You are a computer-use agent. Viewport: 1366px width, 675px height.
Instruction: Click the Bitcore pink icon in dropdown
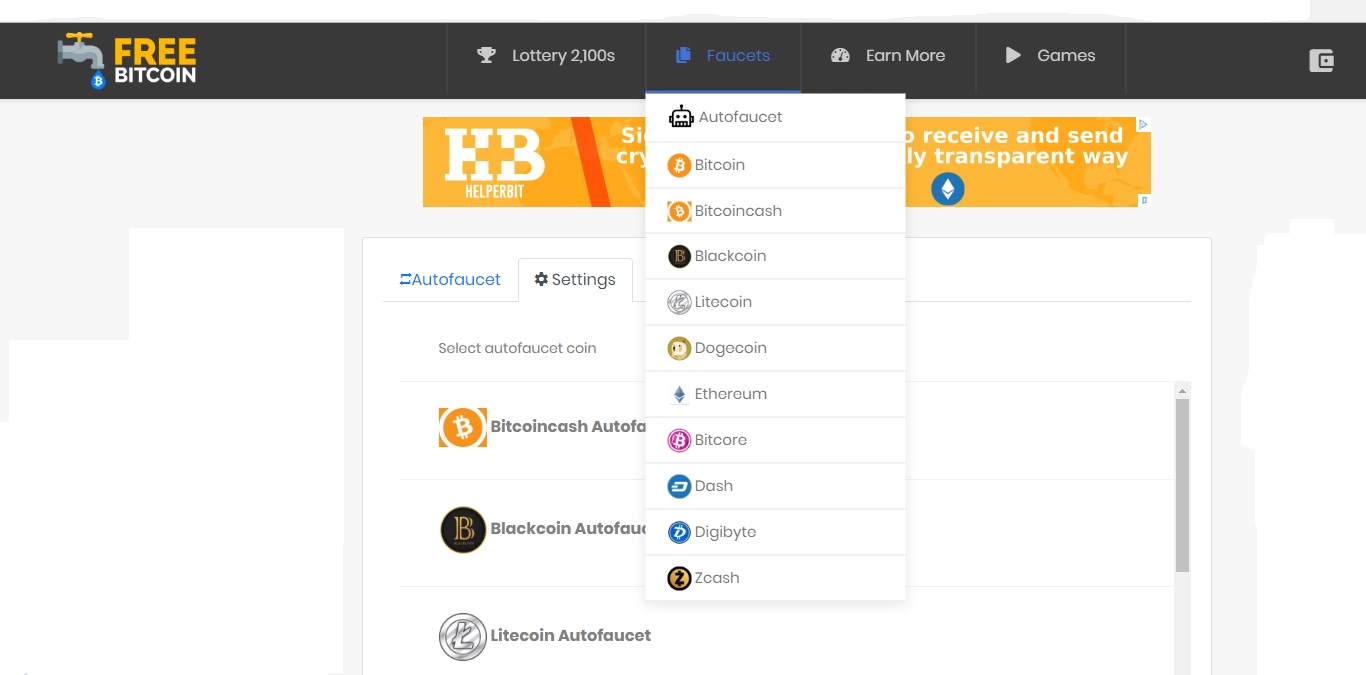coord(679,440)
